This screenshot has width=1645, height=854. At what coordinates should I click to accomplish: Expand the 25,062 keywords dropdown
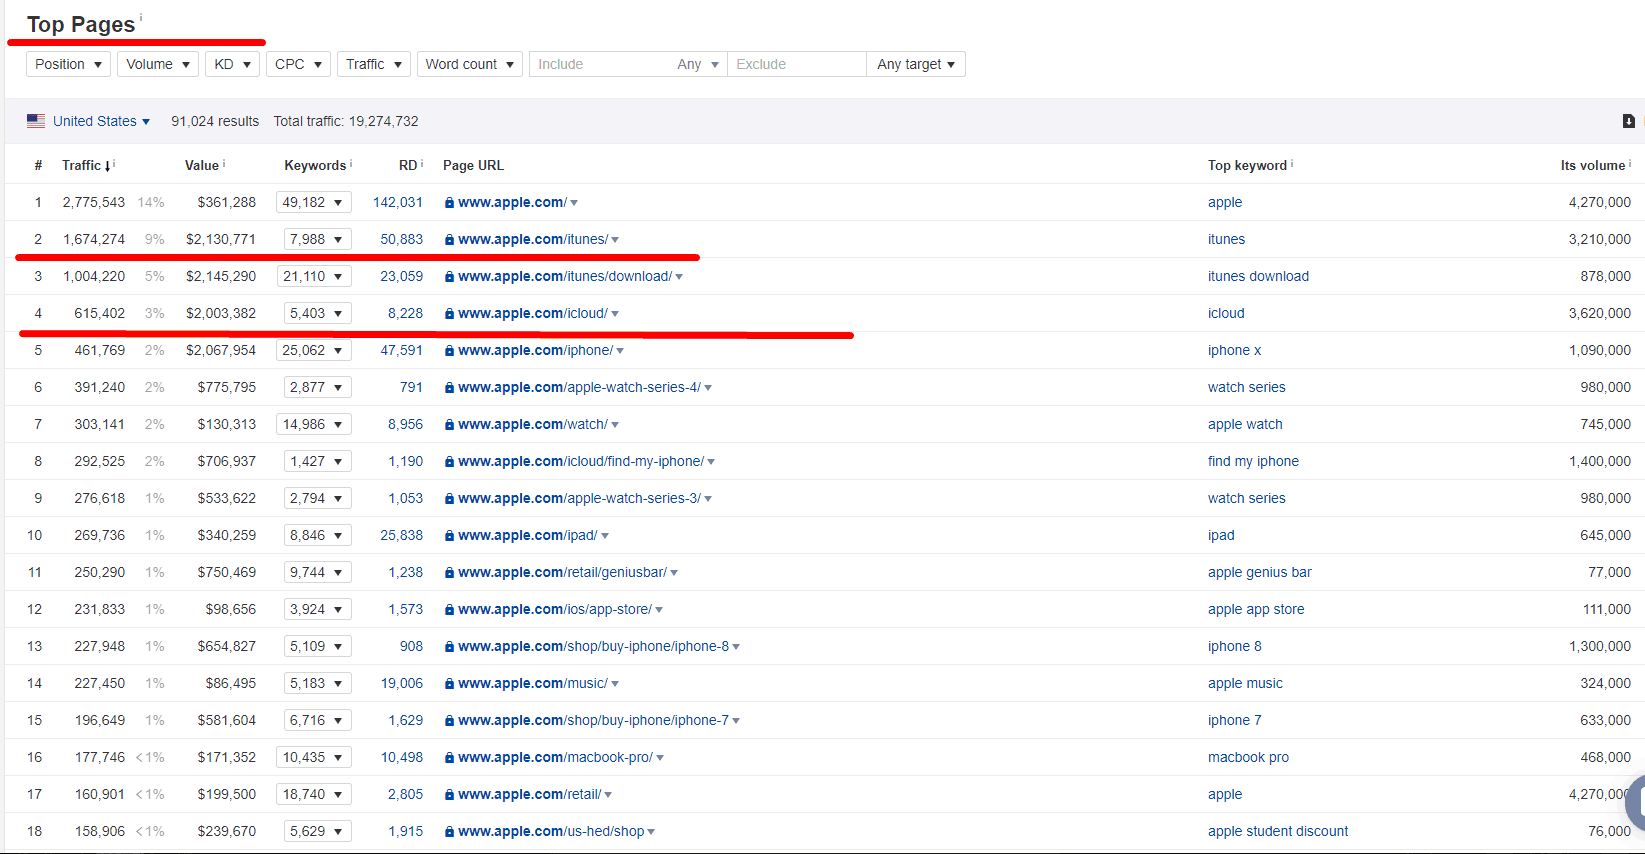click(314, 350)
